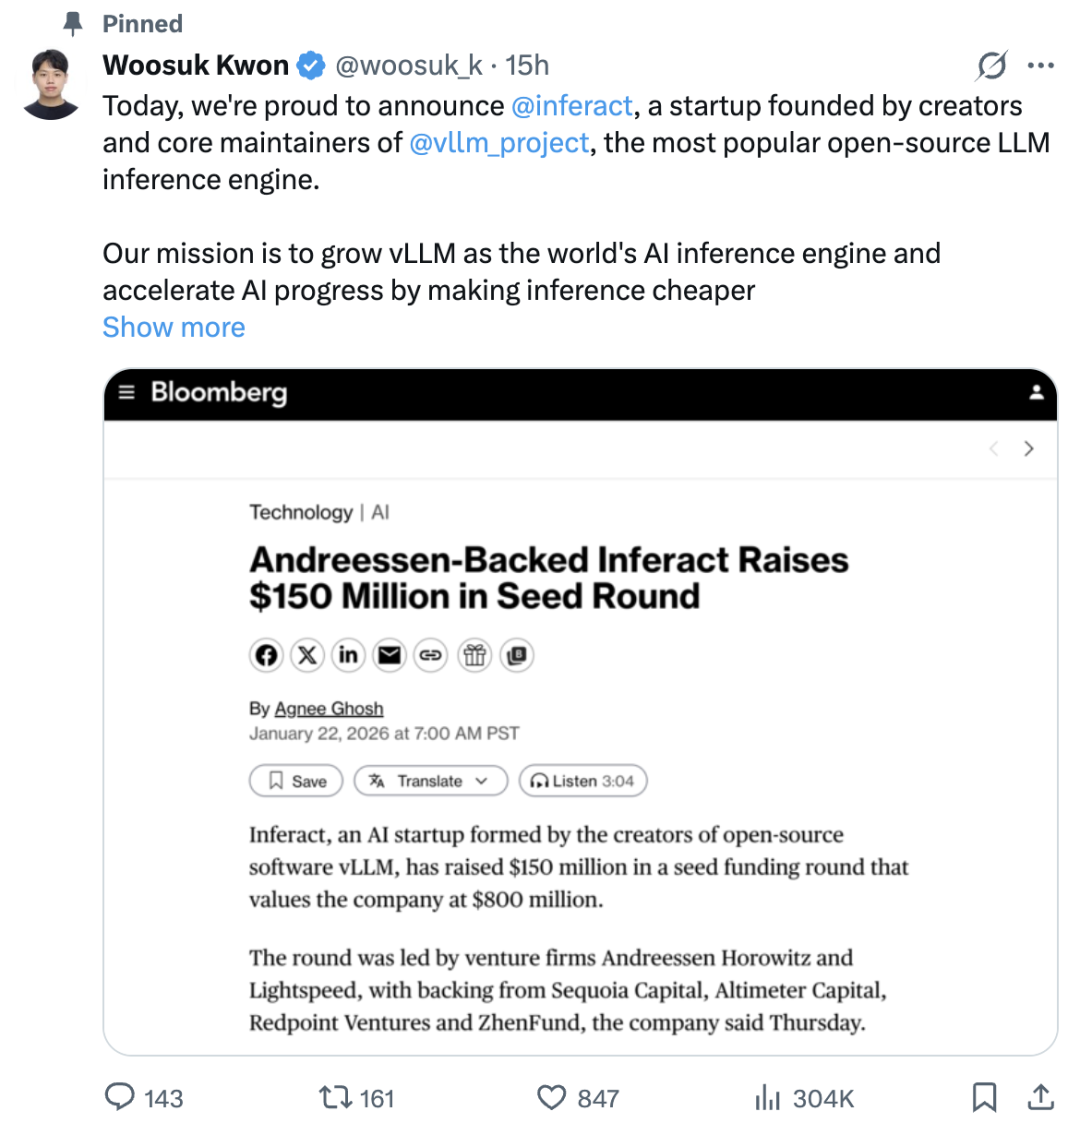Open Woosuk Kwon's profile picture

[x=50, y=84]
